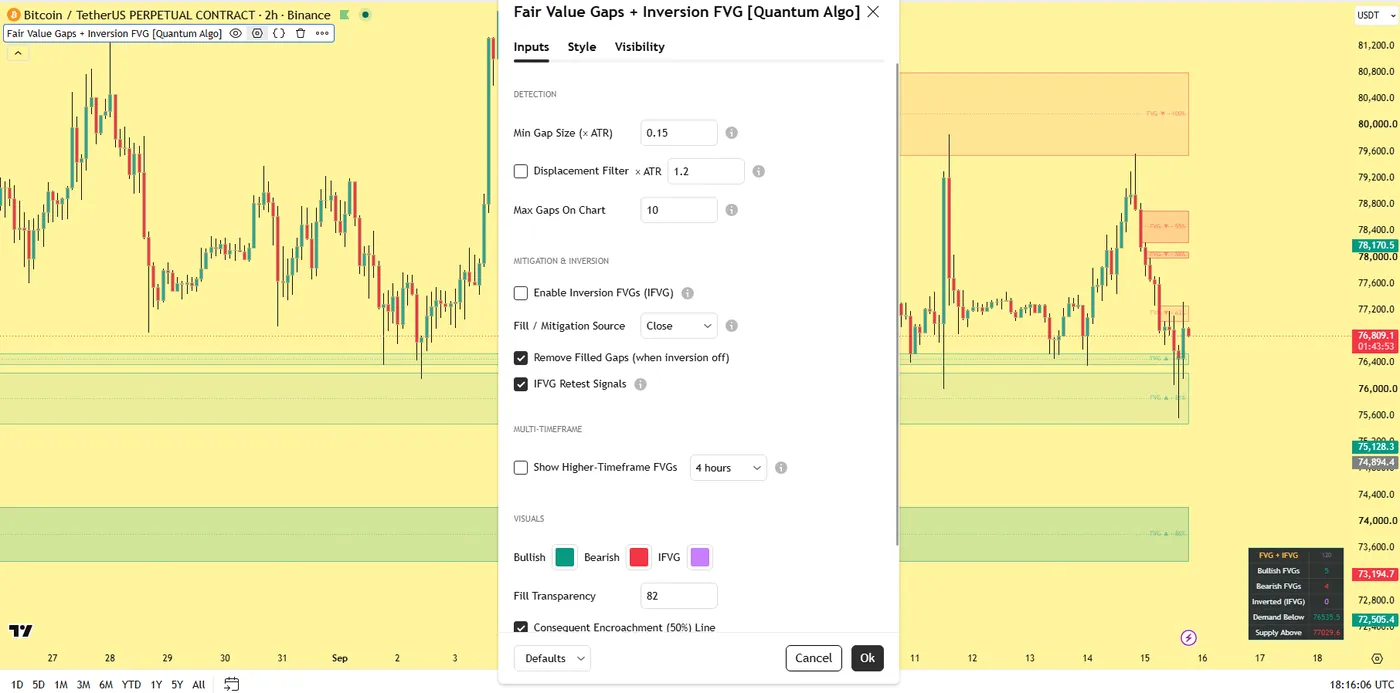Viewport: 1400px width, 693px height.
Task: Select the 5D time range
Action: 38,685
